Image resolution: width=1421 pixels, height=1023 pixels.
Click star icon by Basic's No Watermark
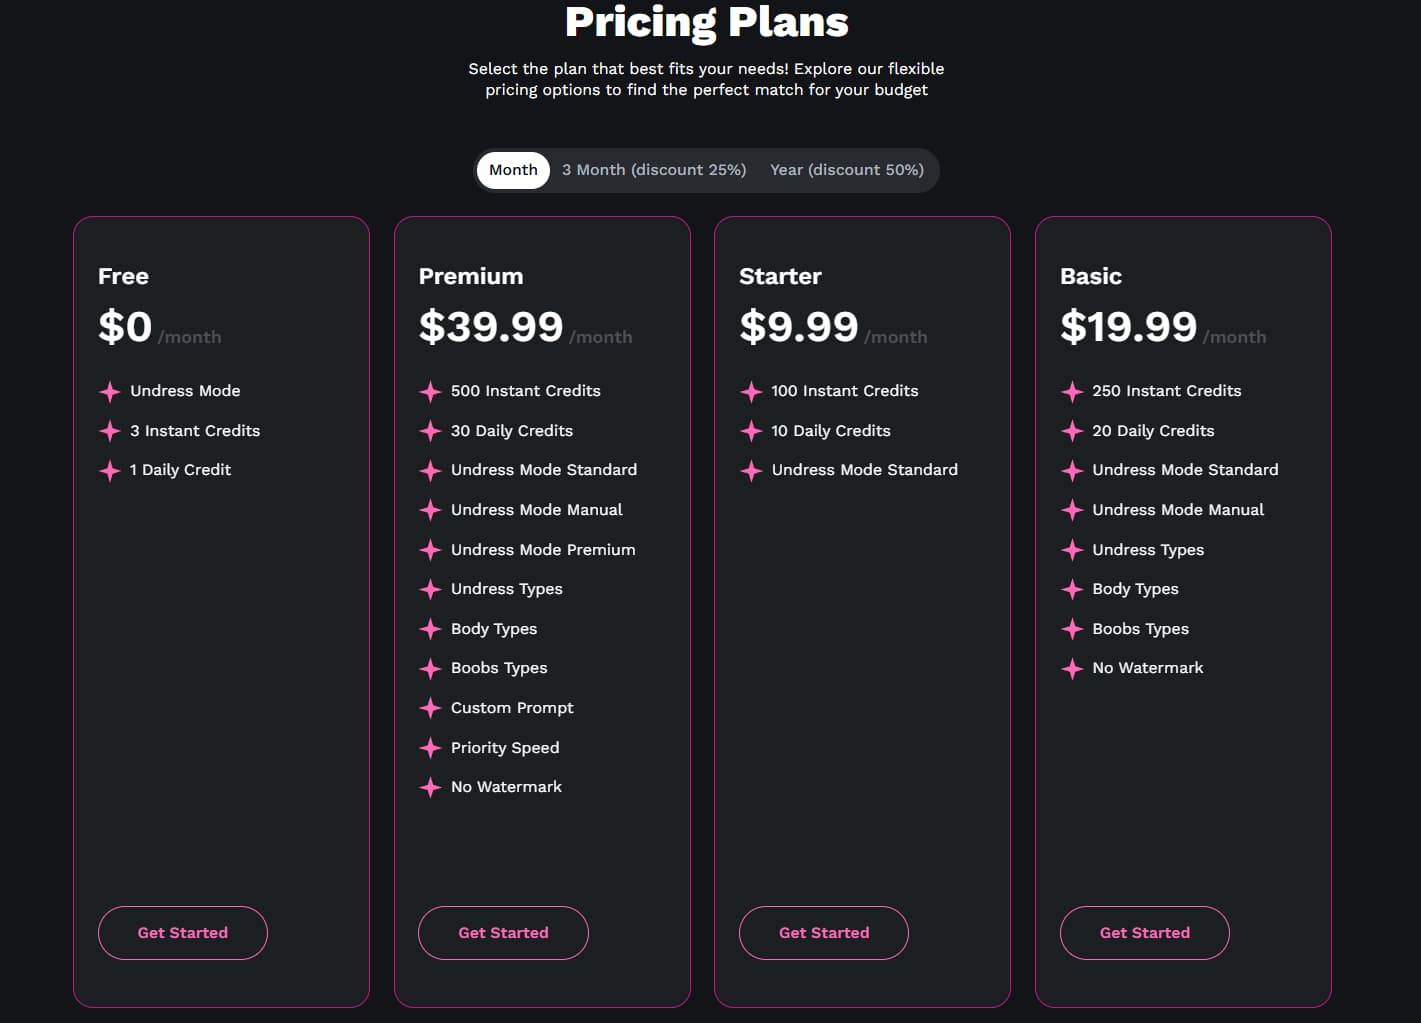click(1072, 668)
